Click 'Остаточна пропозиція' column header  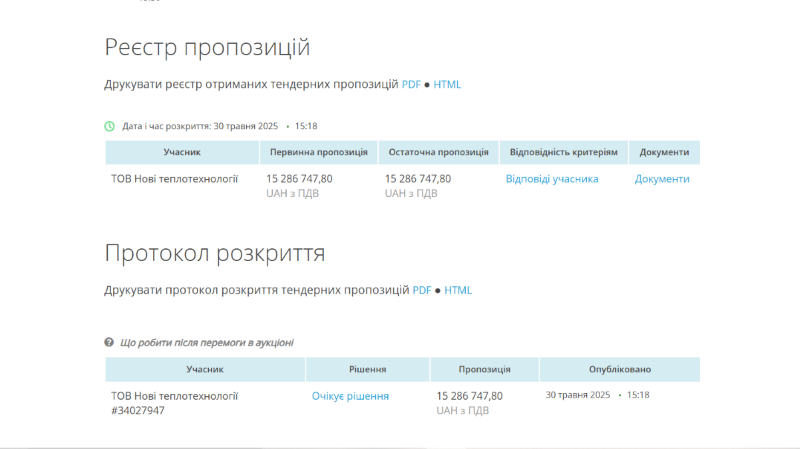click(x=438, y=152)
